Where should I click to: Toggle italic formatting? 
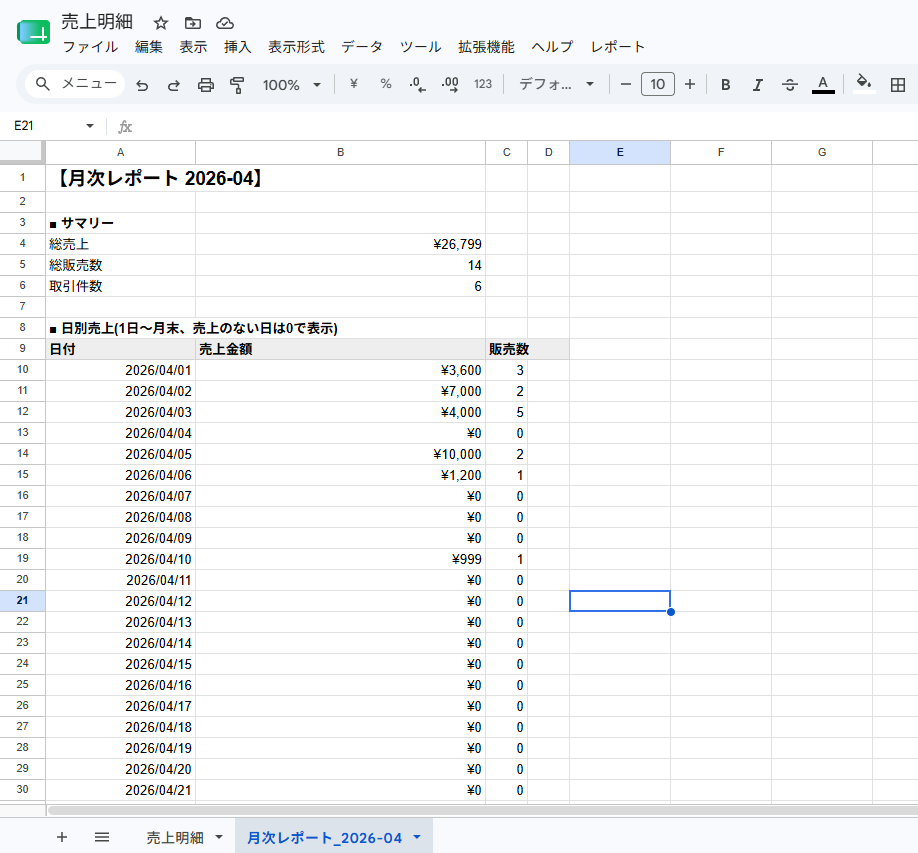pyautogui.click(x=758, y=85)
